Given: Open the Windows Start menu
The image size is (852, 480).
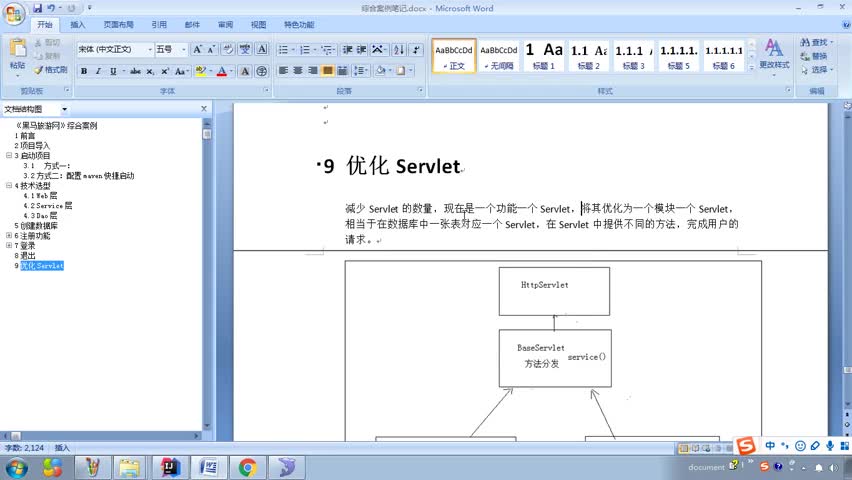Looking at the screenshot, I should (x=16, y=467).
